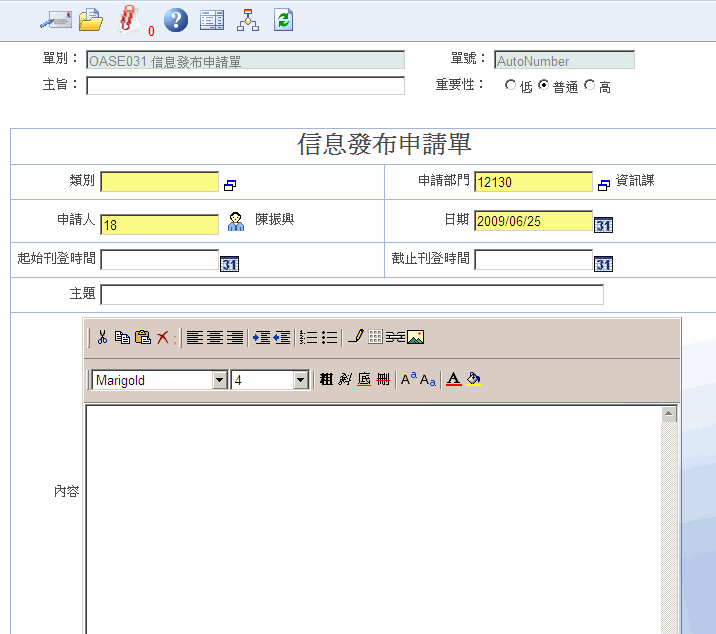Insert an image into the content
716x634 pixels.
coord(415,338)
